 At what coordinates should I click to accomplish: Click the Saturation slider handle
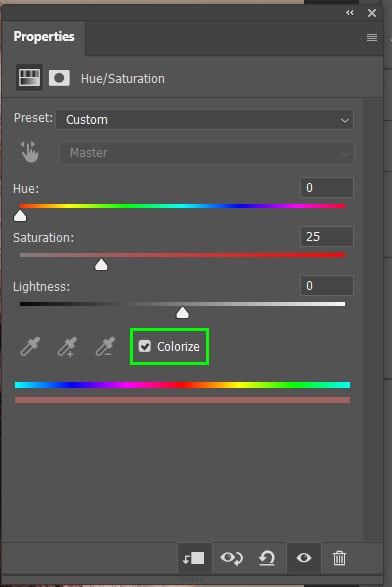[101, 265]
